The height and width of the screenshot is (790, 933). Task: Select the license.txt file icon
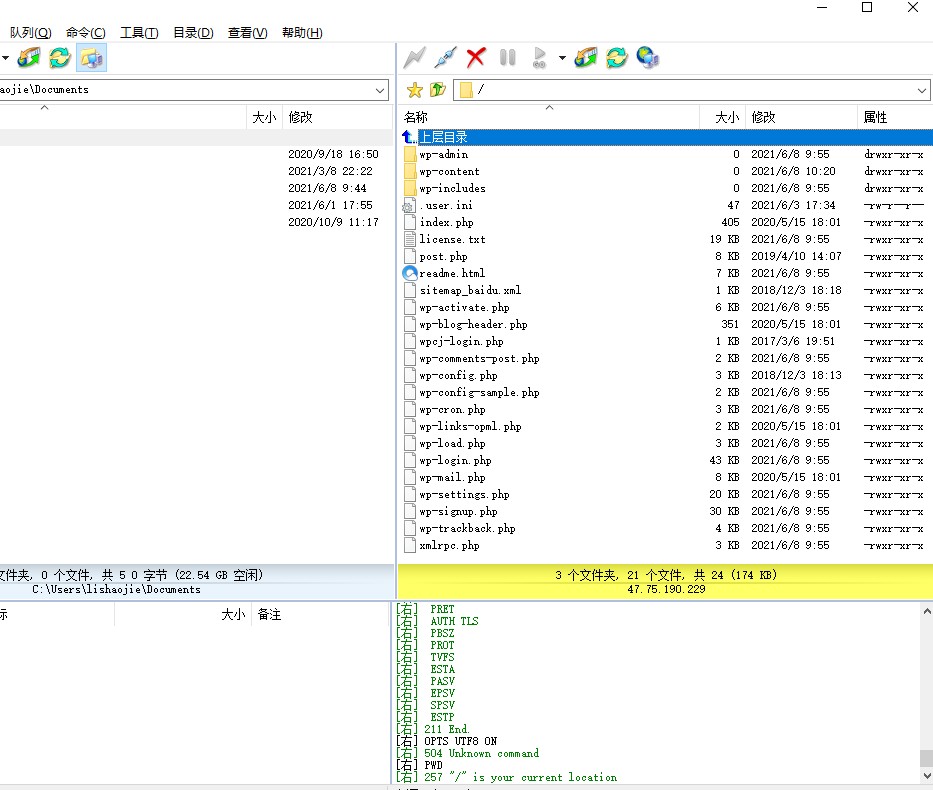tap(409, 240)
